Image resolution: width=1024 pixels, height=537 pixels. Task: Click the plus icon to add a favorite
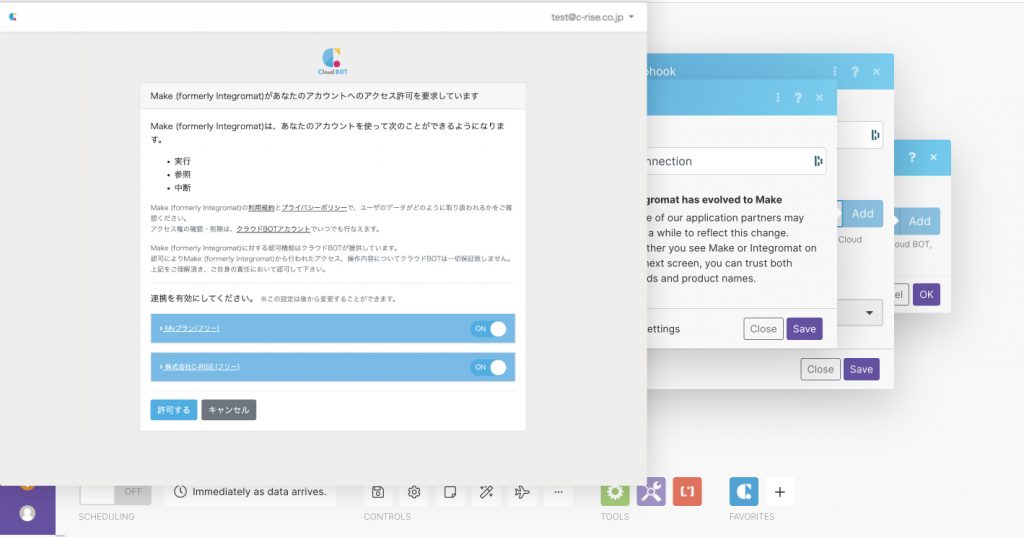[780, 492]
